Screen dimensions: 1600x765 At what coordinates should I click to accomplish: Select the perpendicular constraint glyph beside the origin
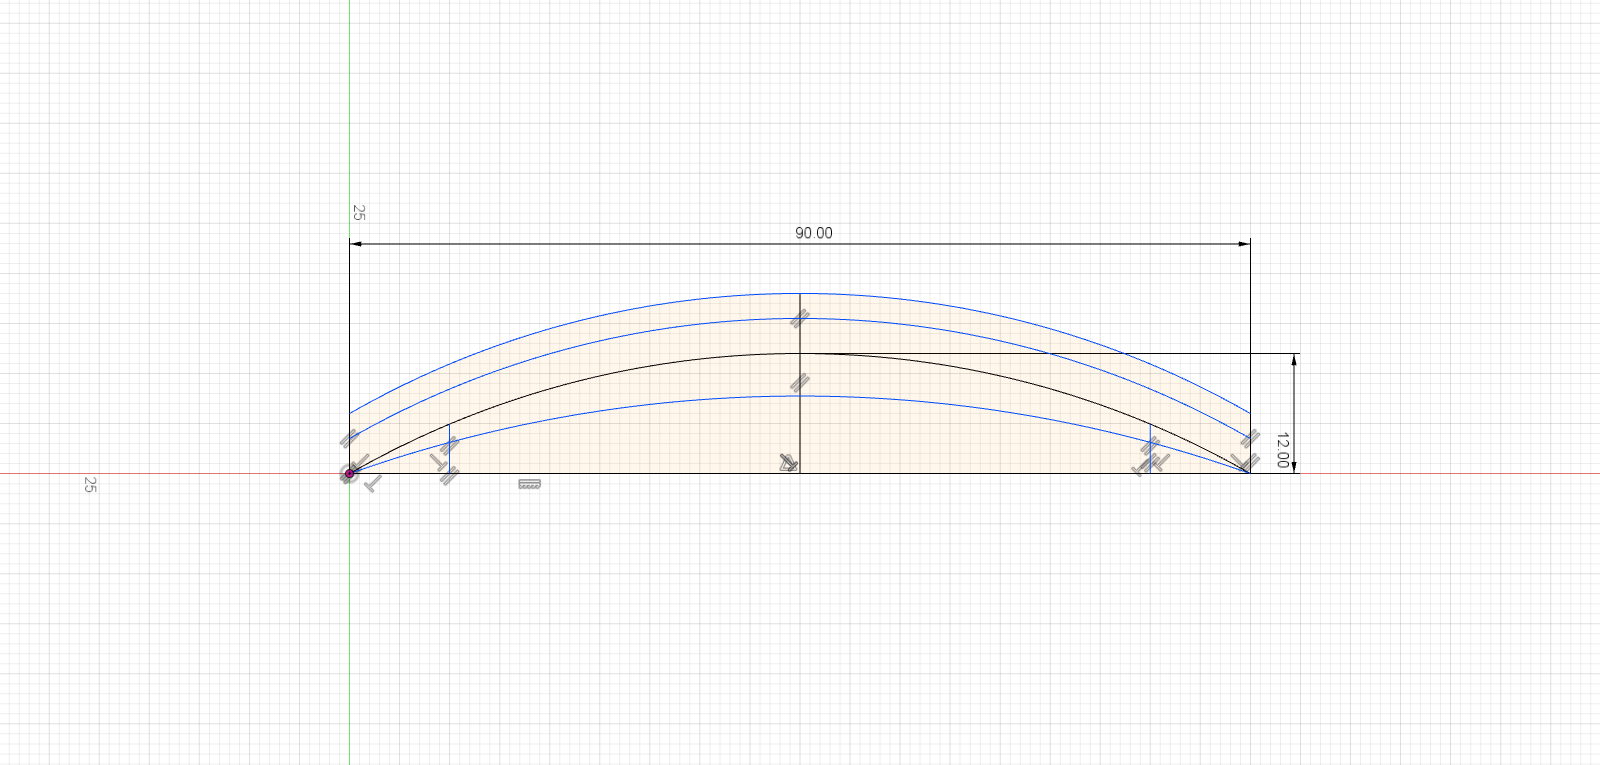(x=372, y=485)
